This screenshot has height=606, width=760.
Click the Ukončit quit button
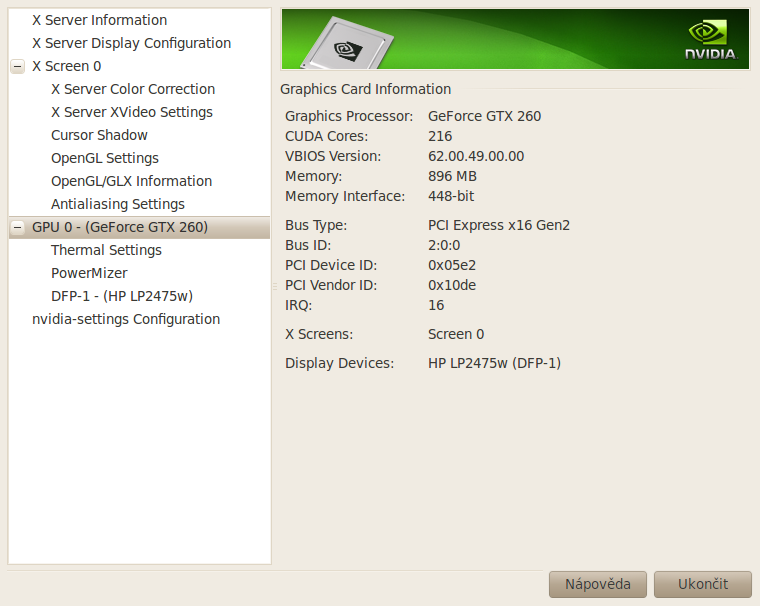[x=703, y=584]
